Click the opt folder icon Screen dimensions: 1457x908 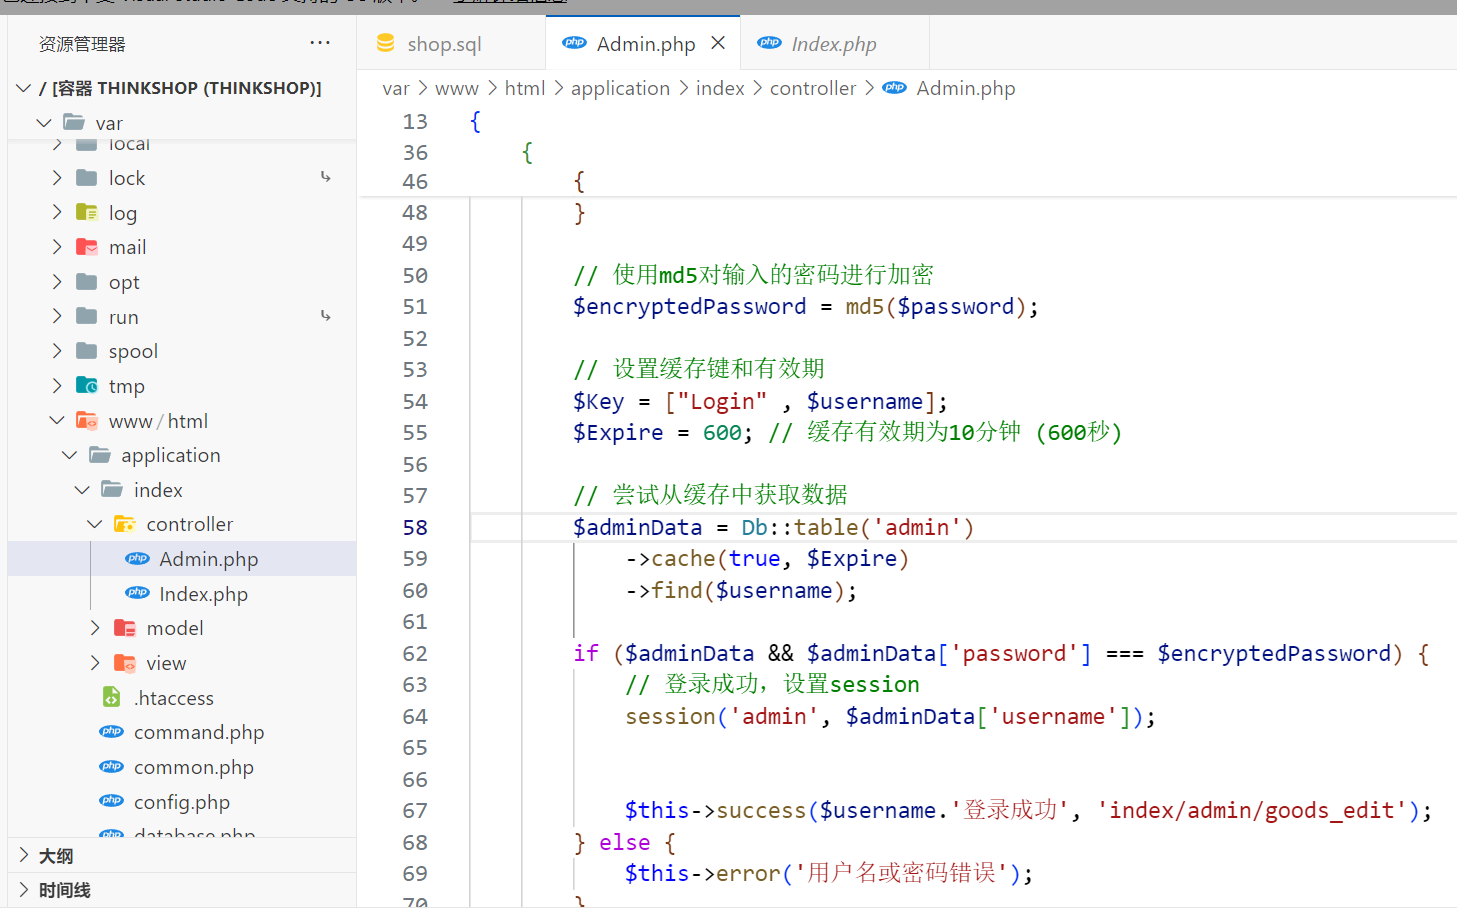click(x=87, y=282)
